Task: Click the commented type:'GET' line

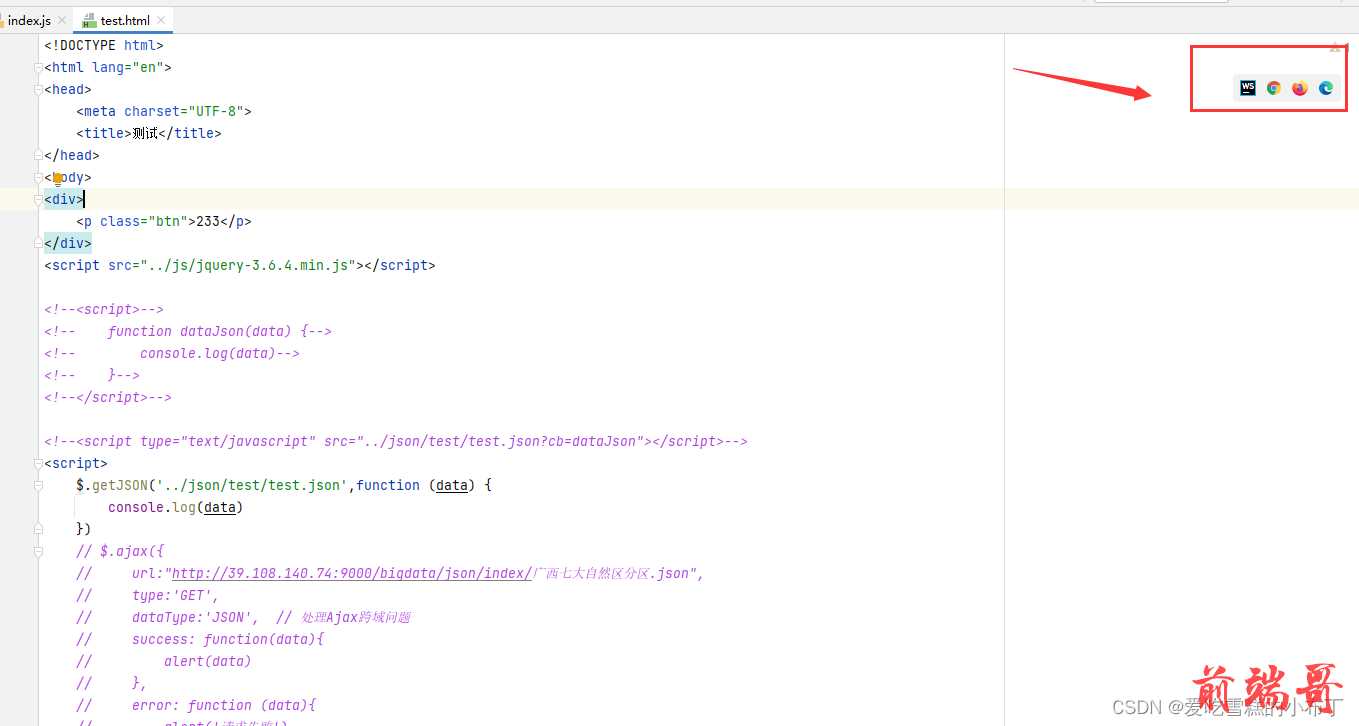Action: click(x=148, y=595)
